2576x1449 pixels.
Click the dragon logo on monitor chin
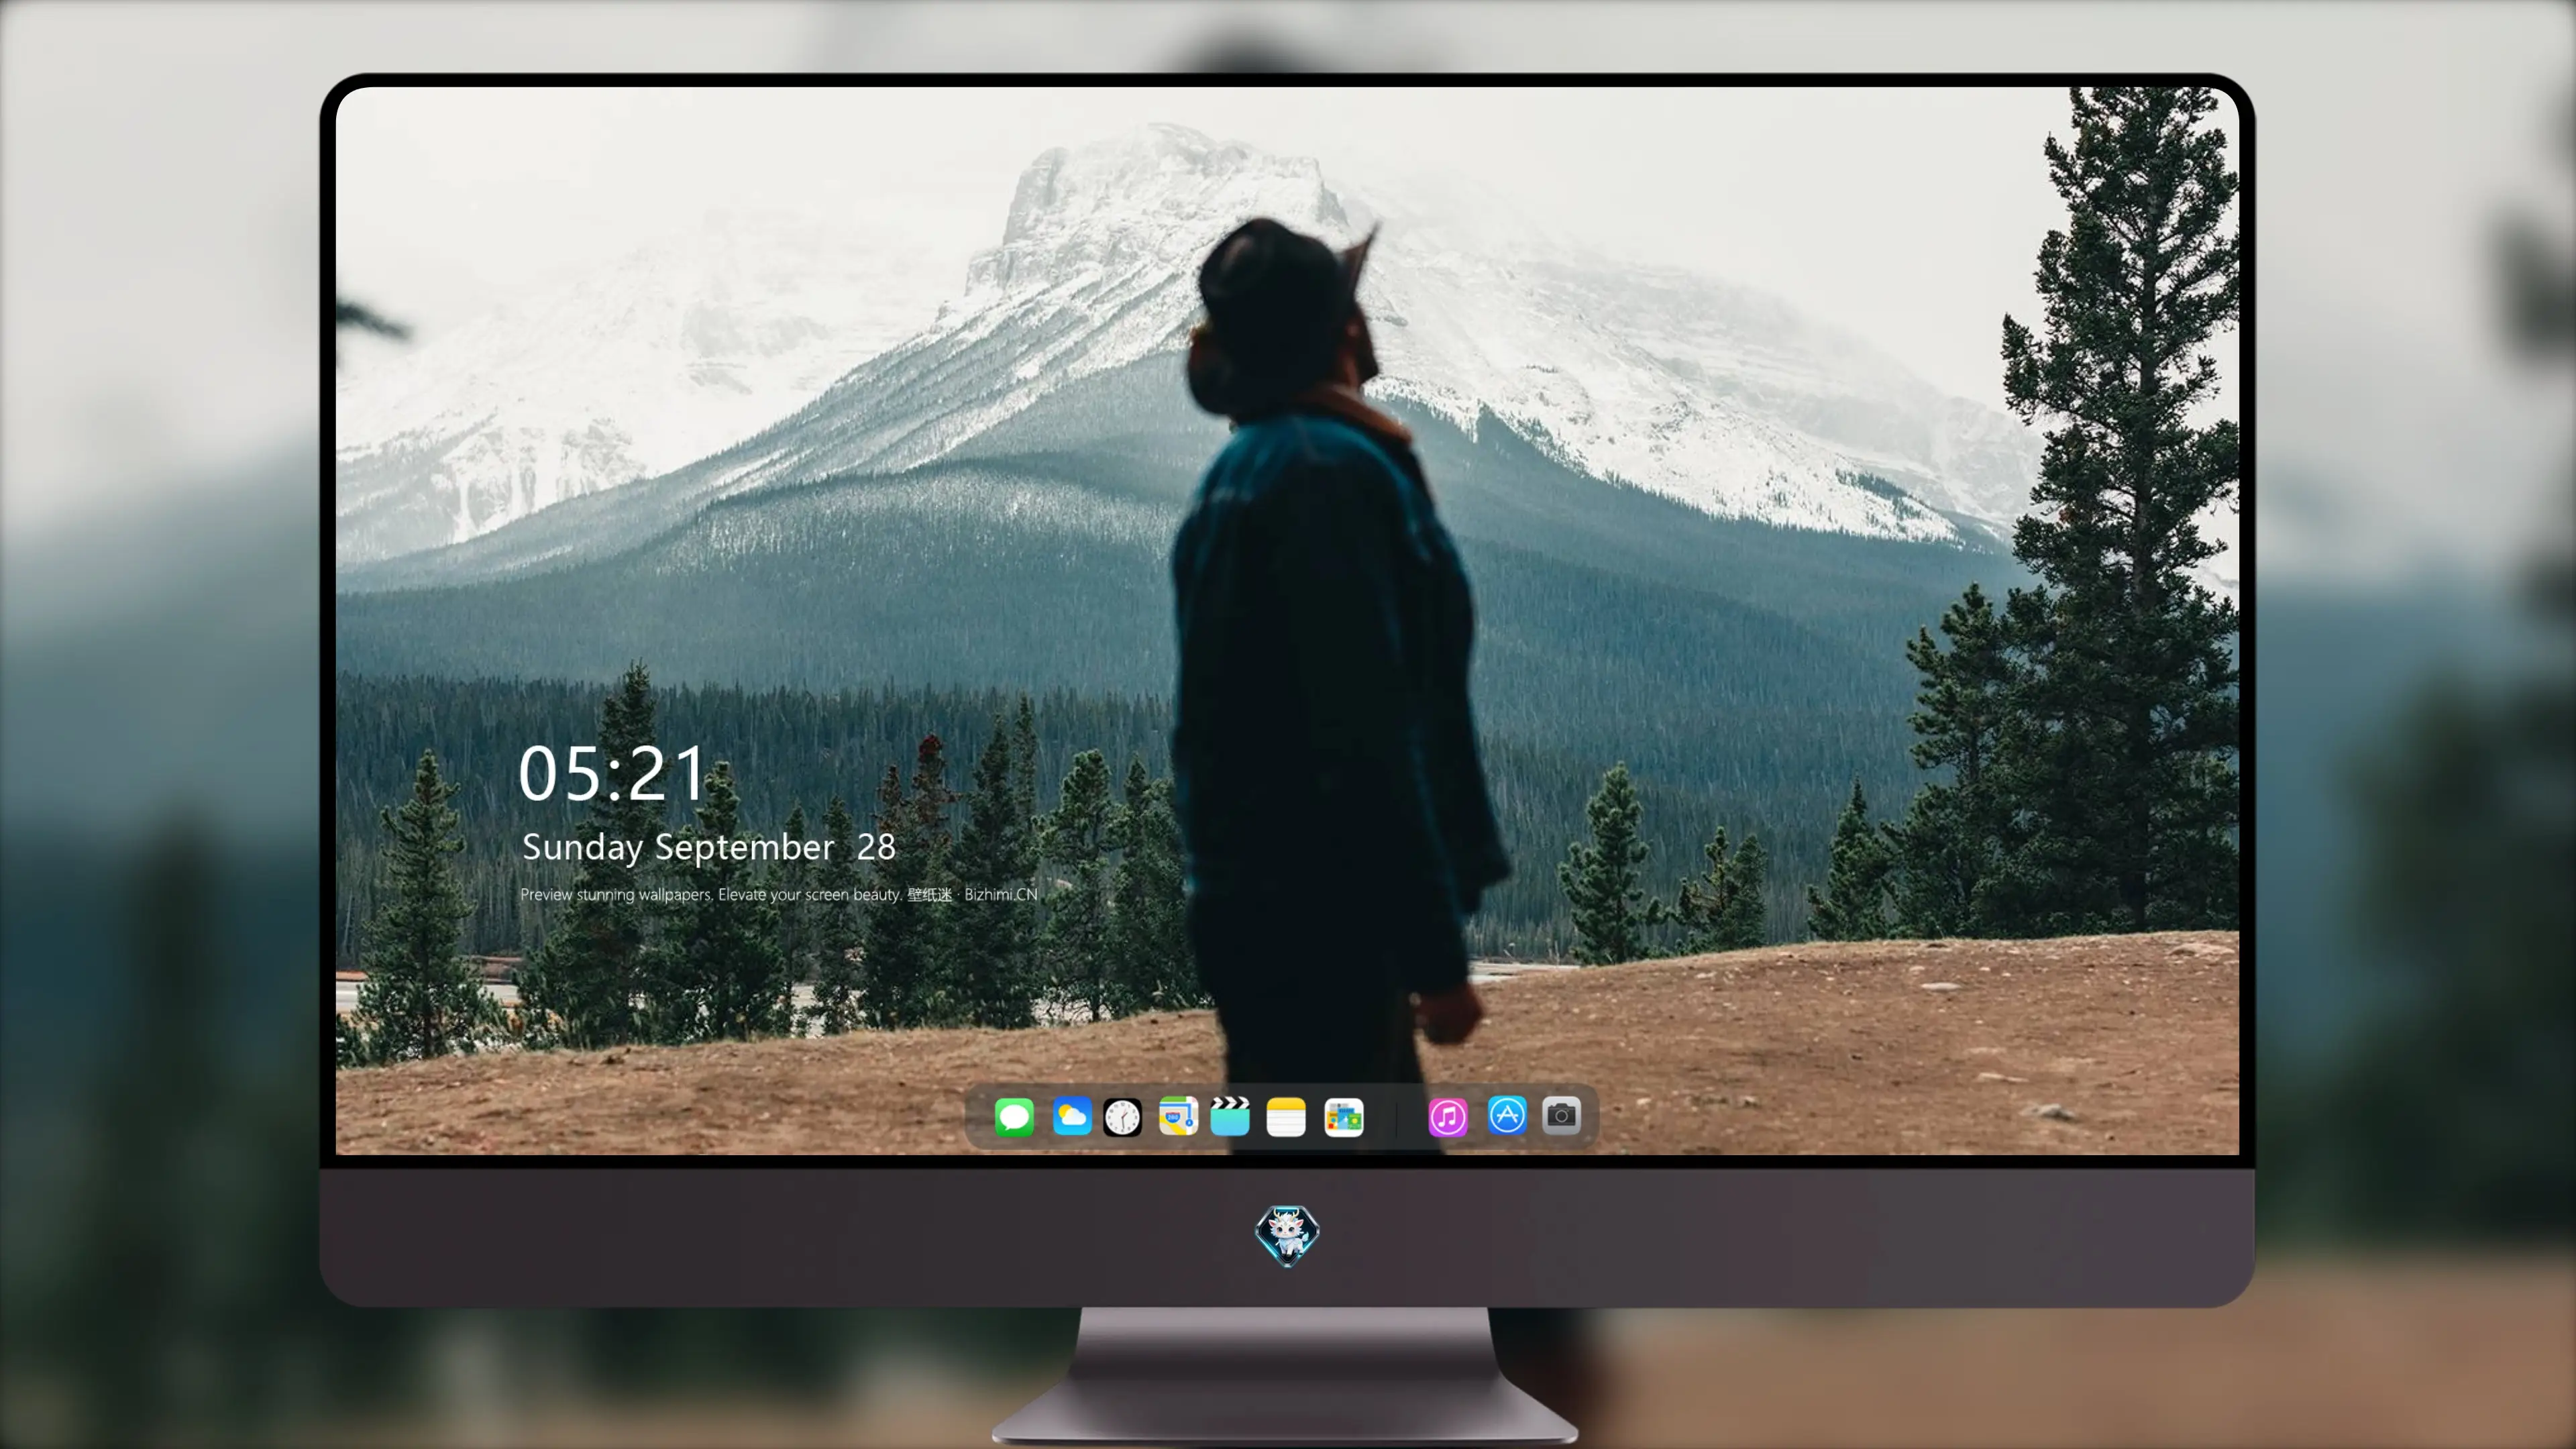pos(1287,1236)
